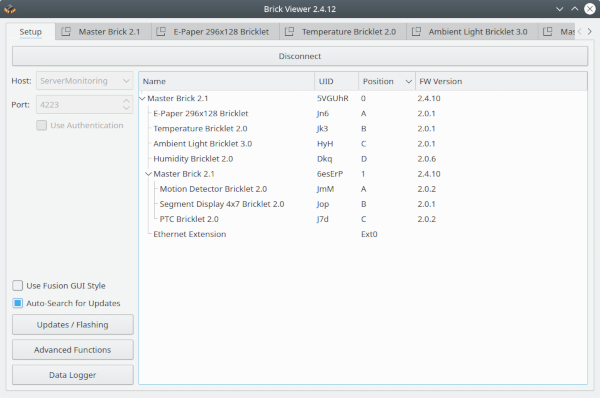This screenshot has height=398, width=600.
Task: Enable Use Fusion GUI Style checkbox
Action: coord(18,285)
